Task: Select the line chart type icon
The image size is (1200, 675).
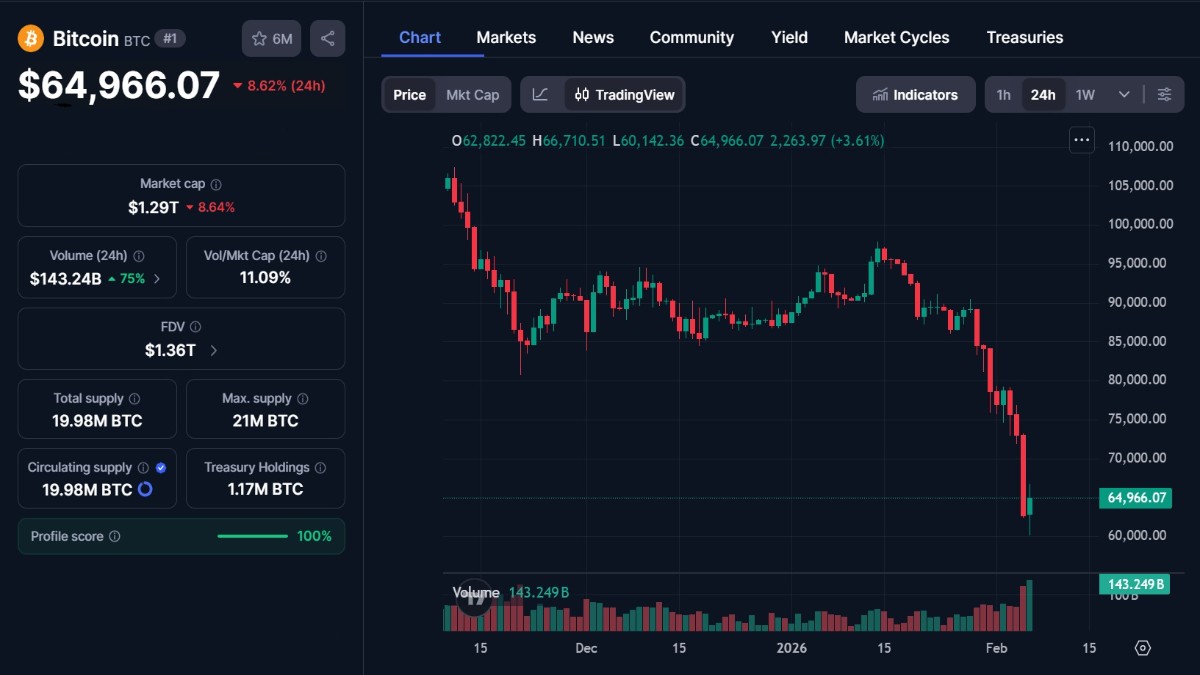Action: (x=541, y=94)
